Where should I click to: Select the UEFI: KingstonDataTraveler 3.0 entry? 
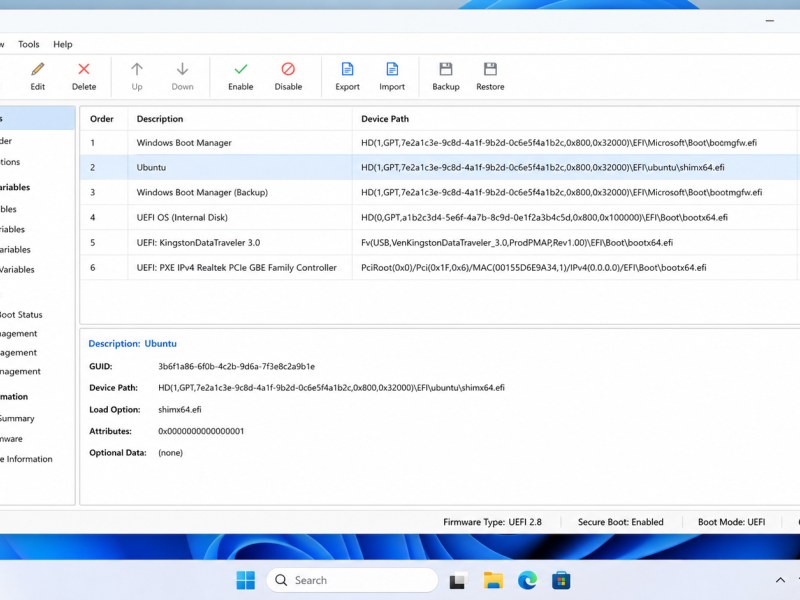440,242
